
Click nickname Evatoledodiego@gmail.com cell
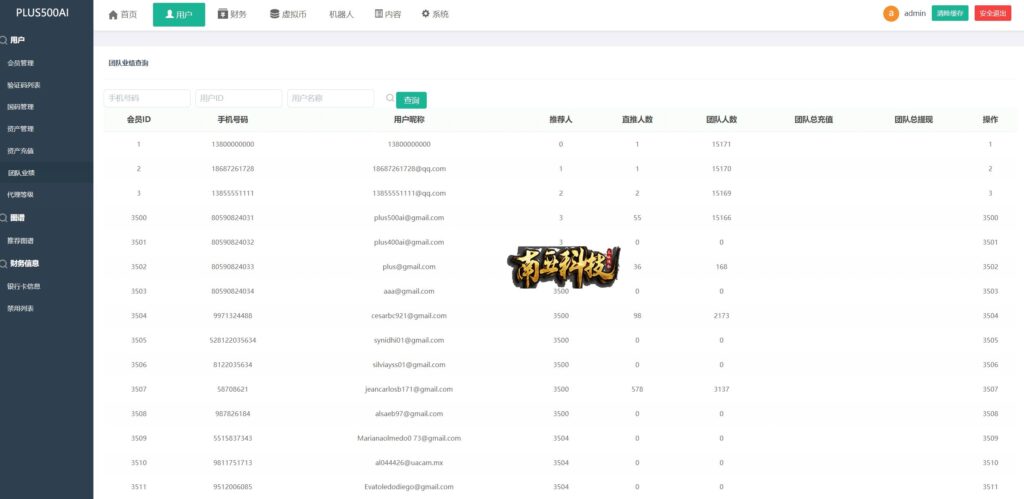[409, 487]
